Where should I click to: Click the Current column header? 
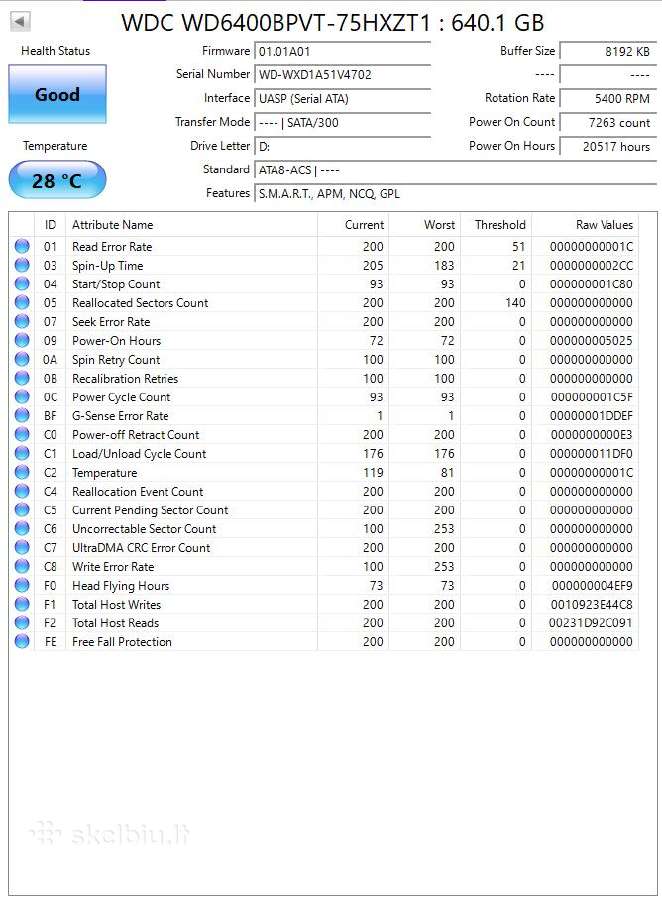(x=353, y=224)
